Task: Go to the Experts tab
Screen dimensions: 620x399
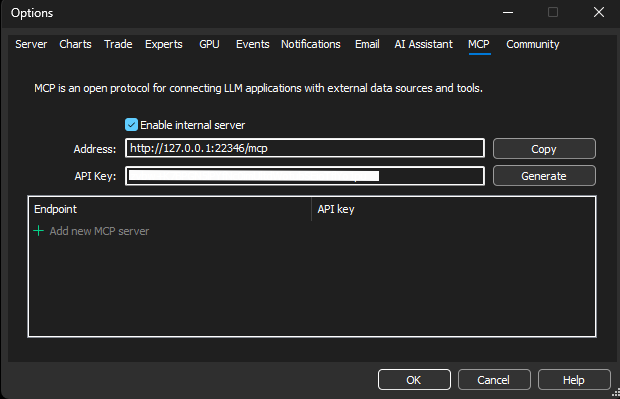Action: (164, 44)
